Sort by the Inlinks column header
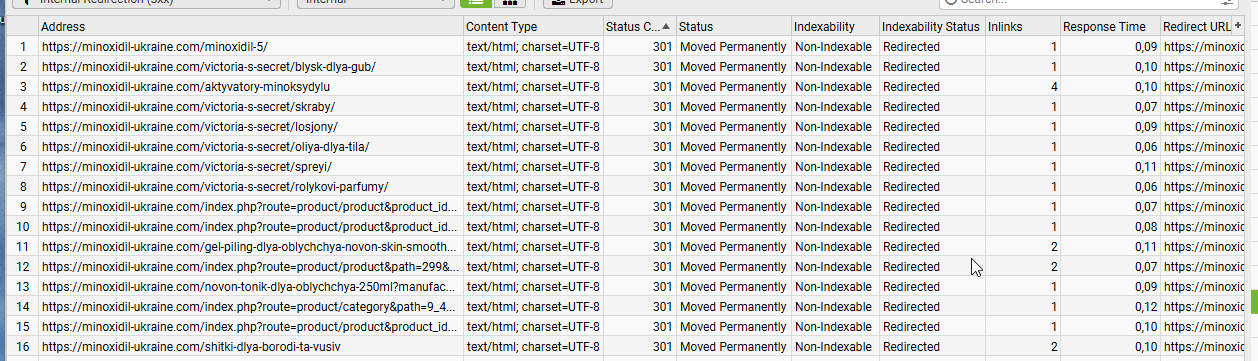 click(1022, 27)
